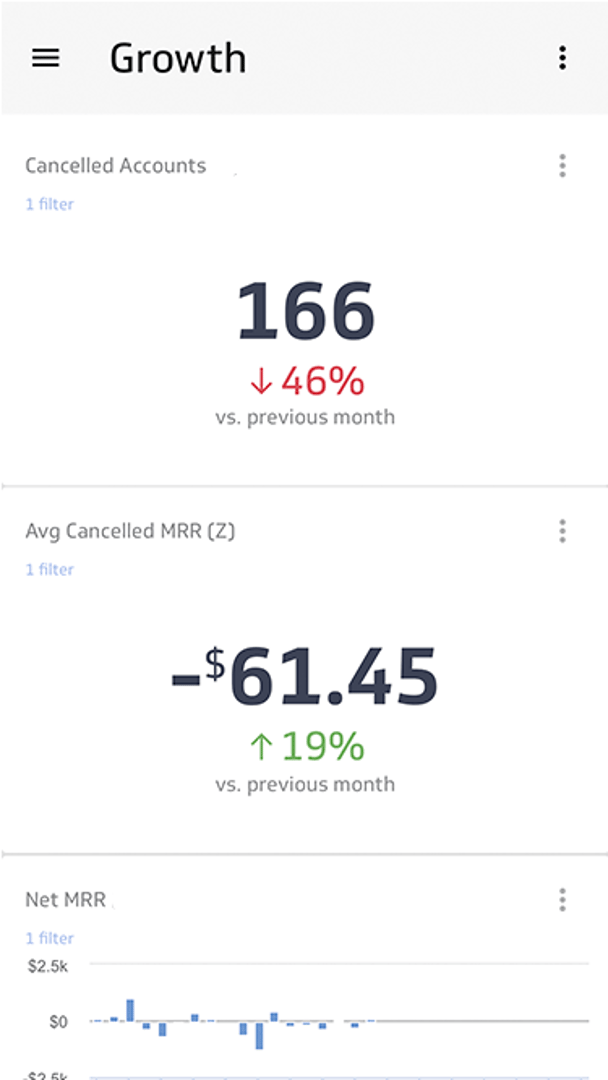608x1080 pixels.
Task: Open options for Avg Cancelled MRR card
Action: pos(563,530)
